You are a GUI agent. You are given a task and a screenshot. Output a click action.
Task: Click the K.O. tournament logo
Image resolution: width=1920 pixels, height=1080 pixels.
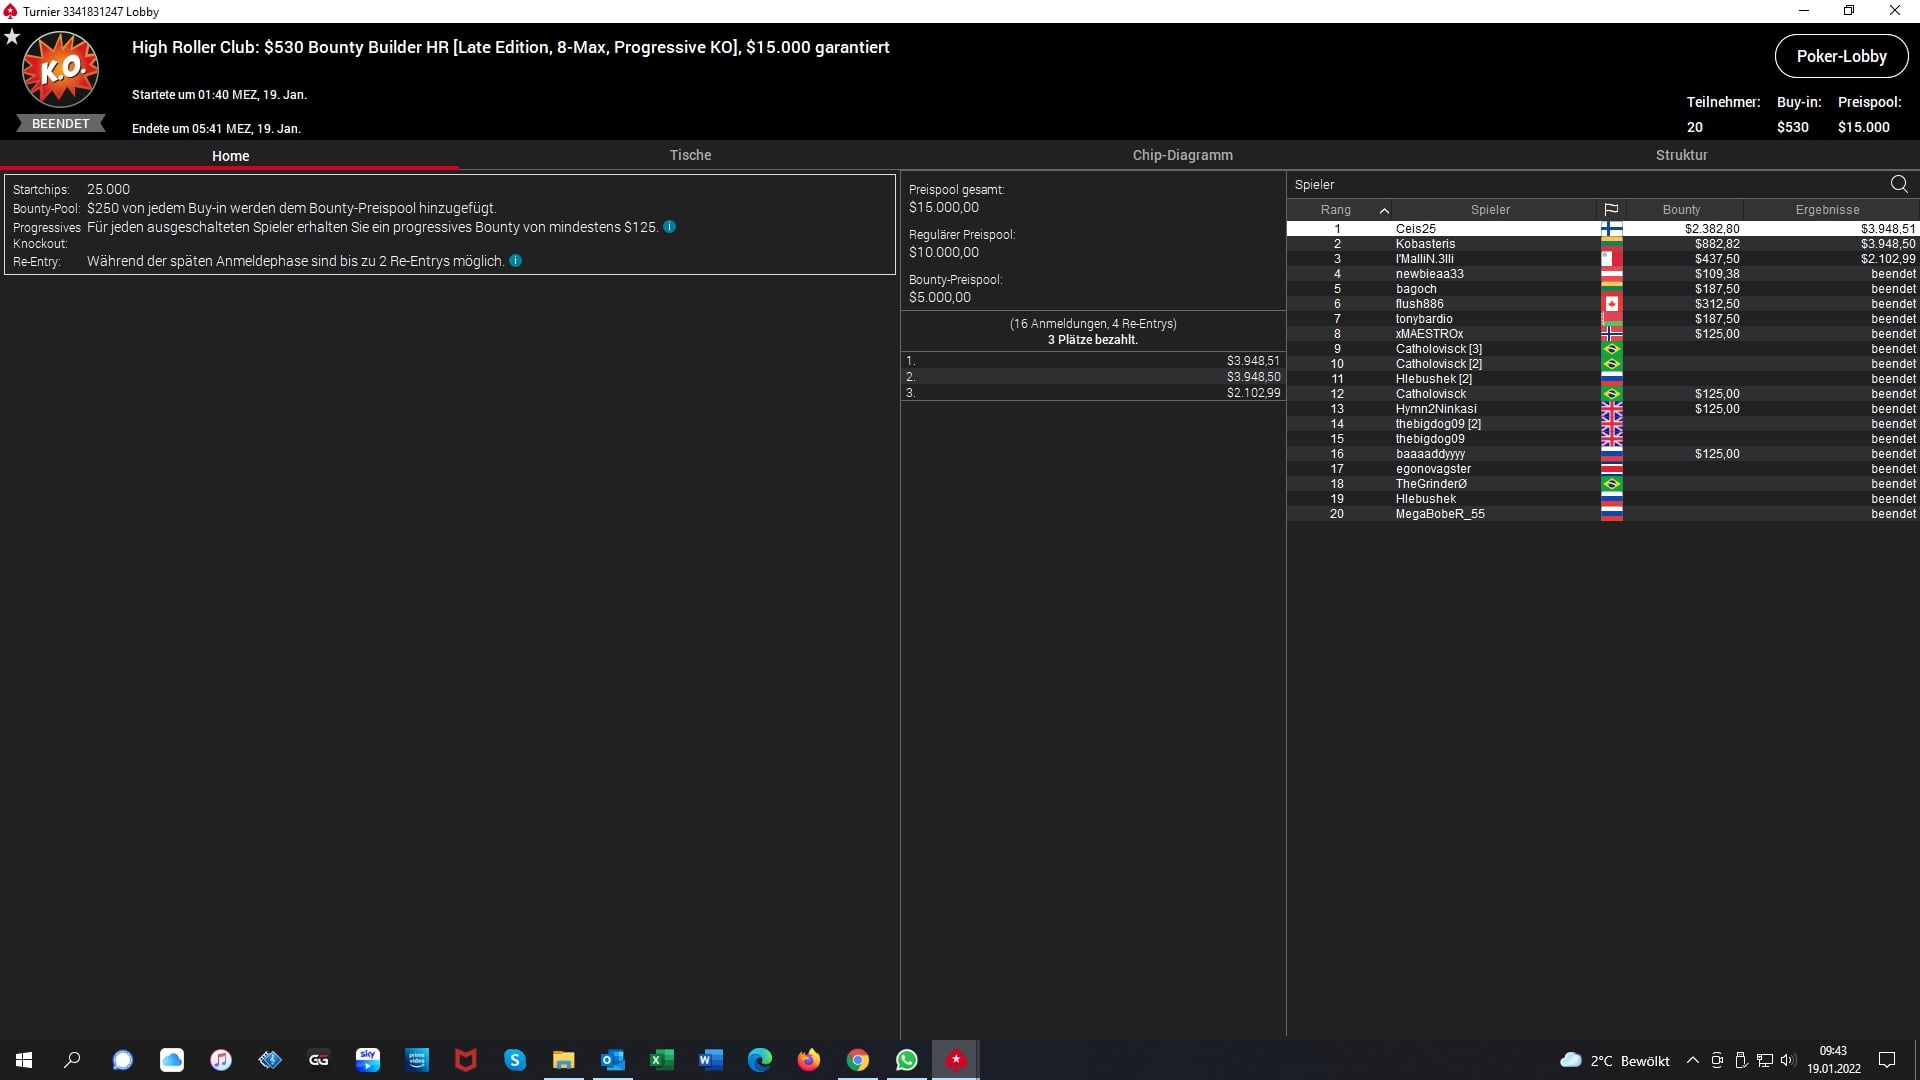click(x=60, y=70)
